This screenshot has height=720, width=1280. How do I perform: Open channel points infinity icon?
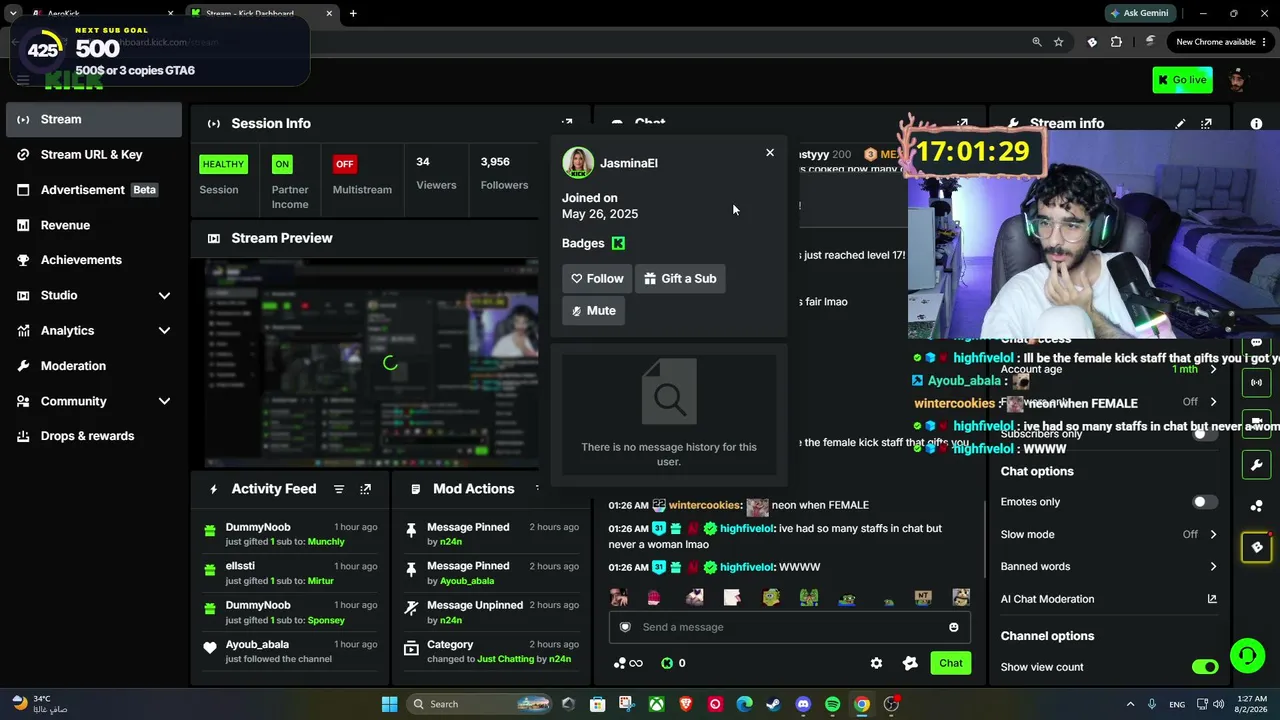(x=628, y=663)
